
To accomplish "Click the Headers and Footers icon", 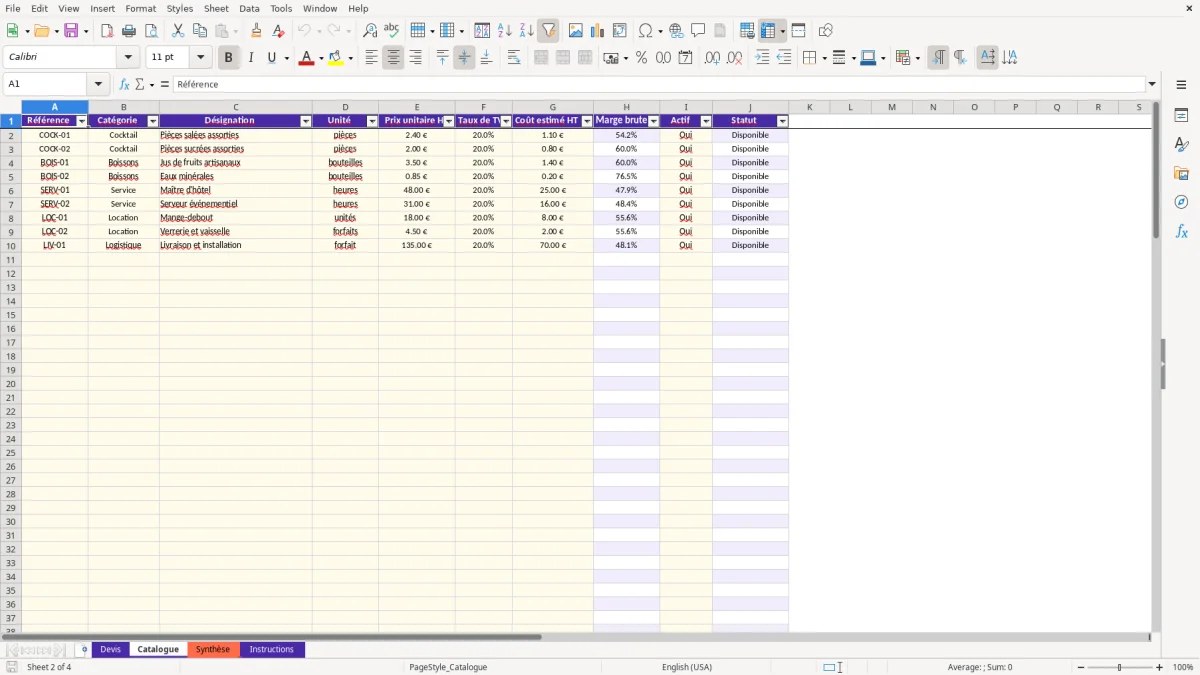I will (720, 31).
